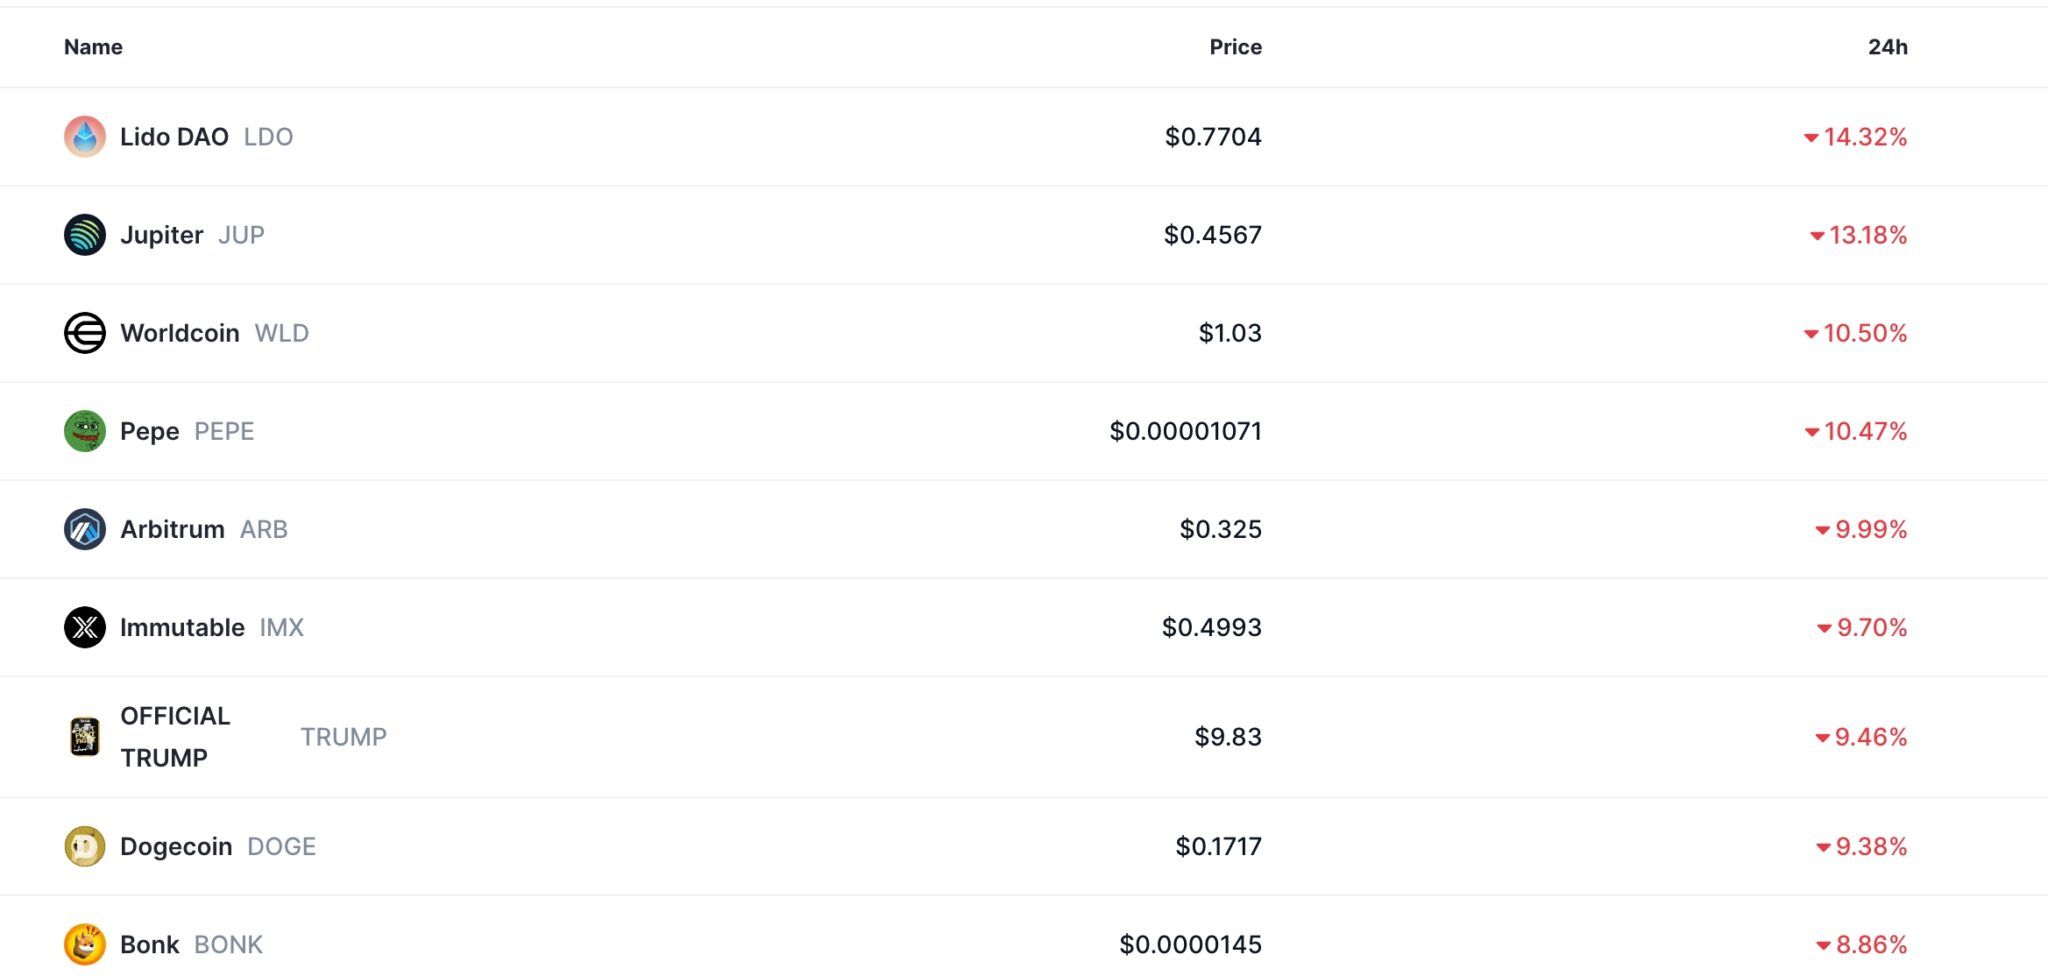This screenshot has height=976, width=2048.
Task: Click the OFFICIAL TRUMP coin icon
Action: click(85, 737)
